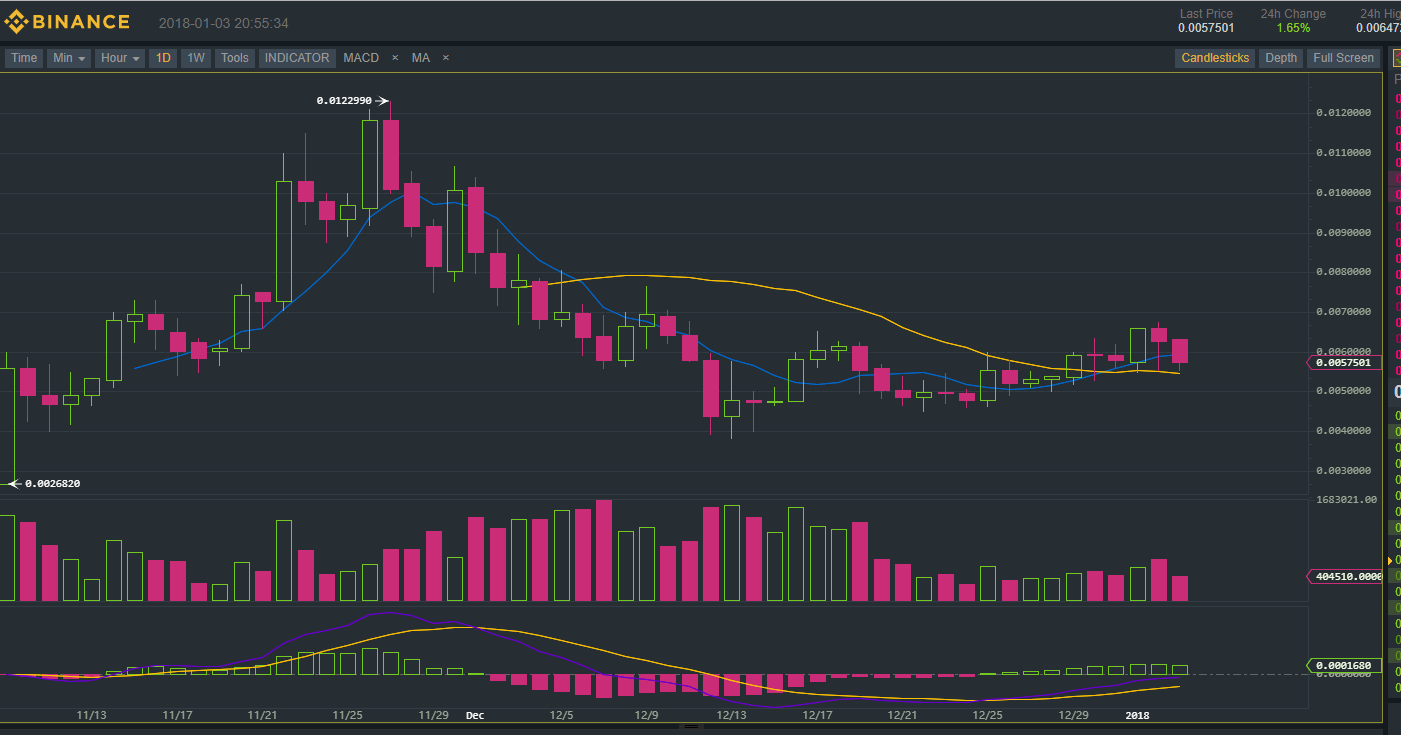Open the Tools menu
The image size is (1401, 735).
click(234, 58)
